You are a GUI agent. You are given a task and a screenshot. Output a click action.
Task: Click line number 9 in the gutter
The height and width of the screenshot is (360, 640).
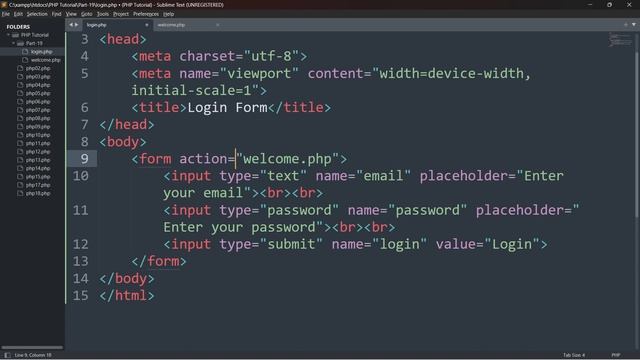tap(84, 158)
